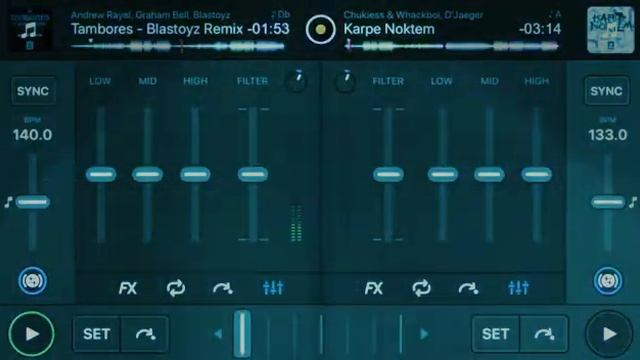Open cue points panel on left deck
The width and height of the screenshot is (640, 360).
coord(223,289)
